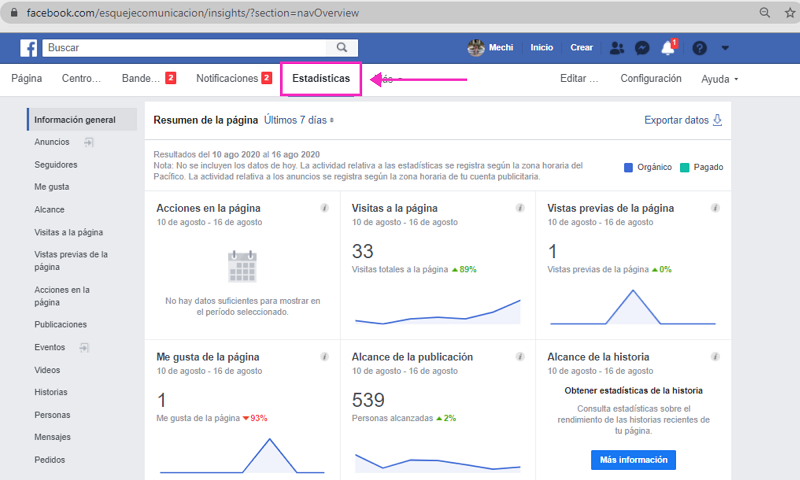Click info icon on Alcance de la historia
Image resolution: width=800 pixels, height=480 pixels.
[715, 357]
